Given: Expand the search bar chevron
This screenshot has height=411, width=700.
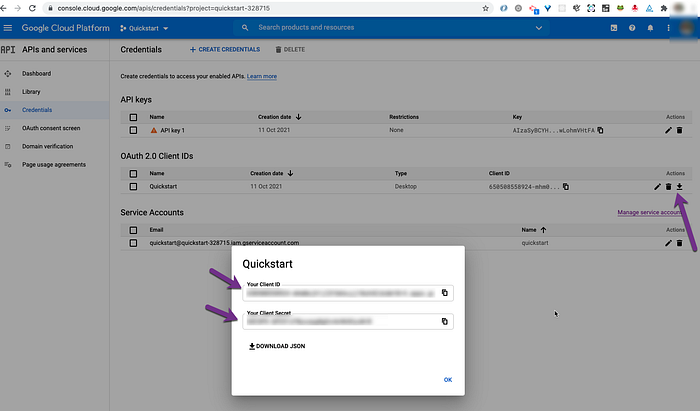Looking at the screenshot, I should click(x=539, y=28).
